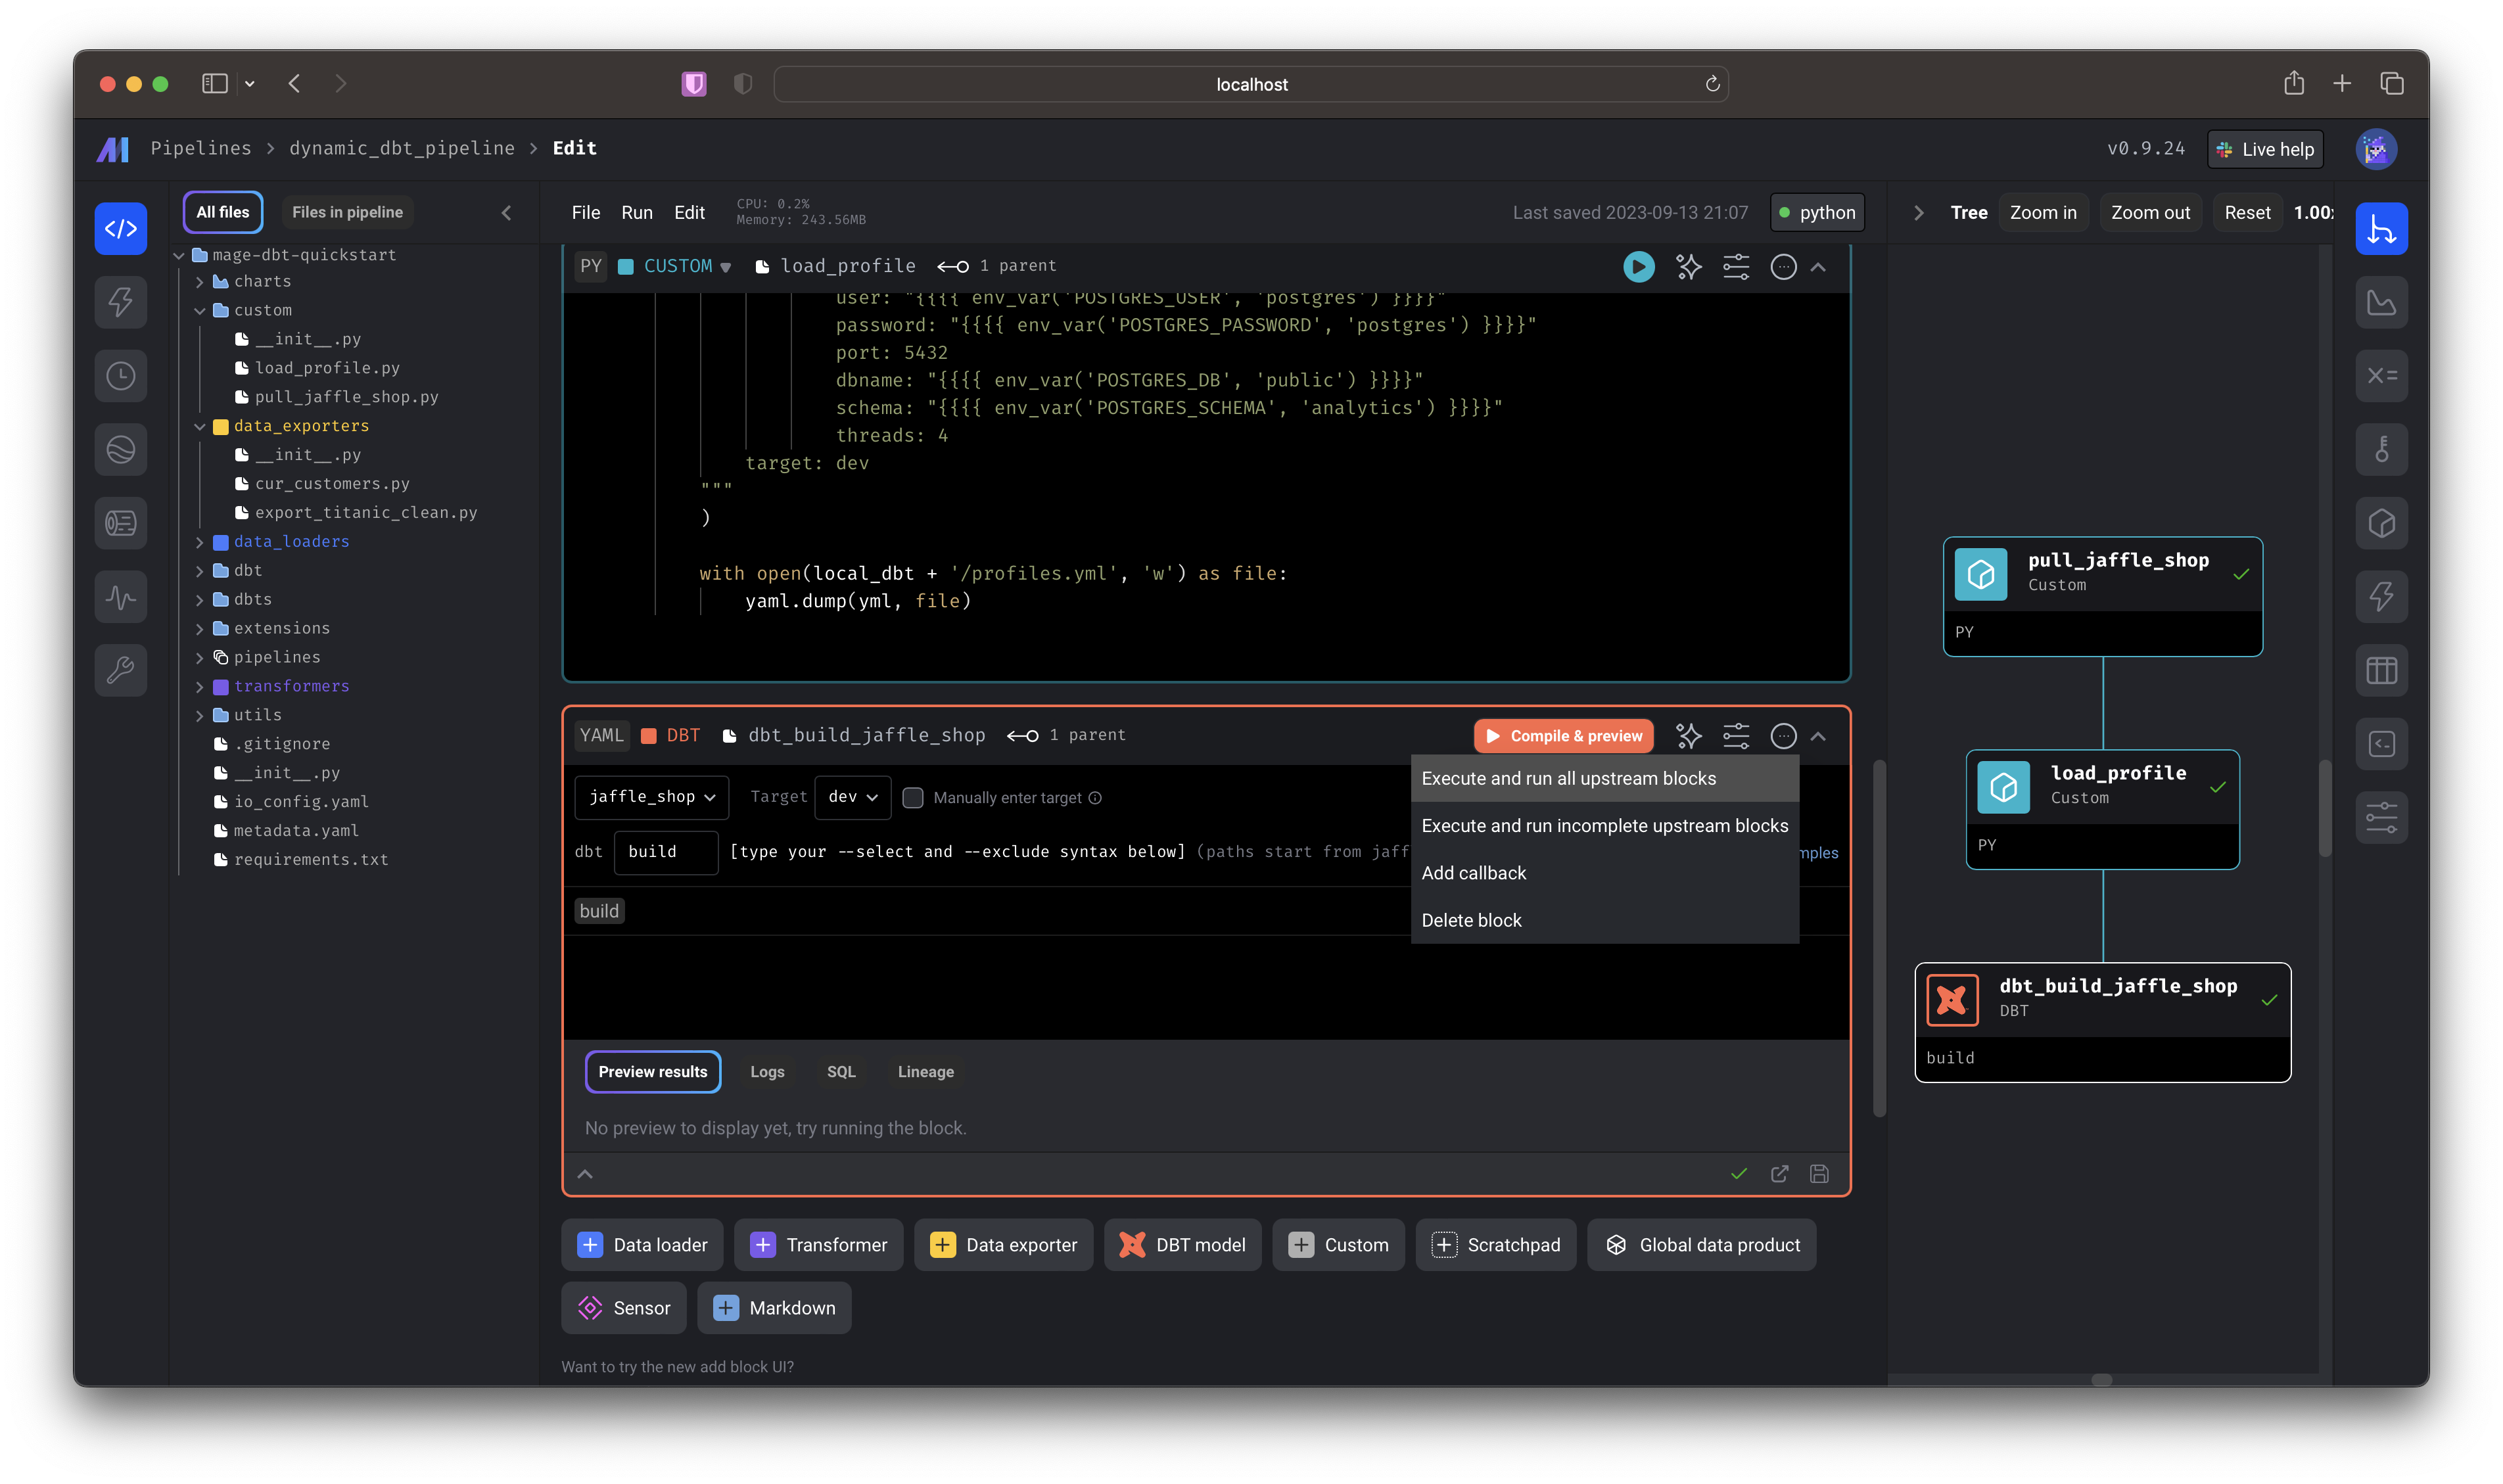
Task: Check the Manually enter target checkbox
Action: point(912,798)
